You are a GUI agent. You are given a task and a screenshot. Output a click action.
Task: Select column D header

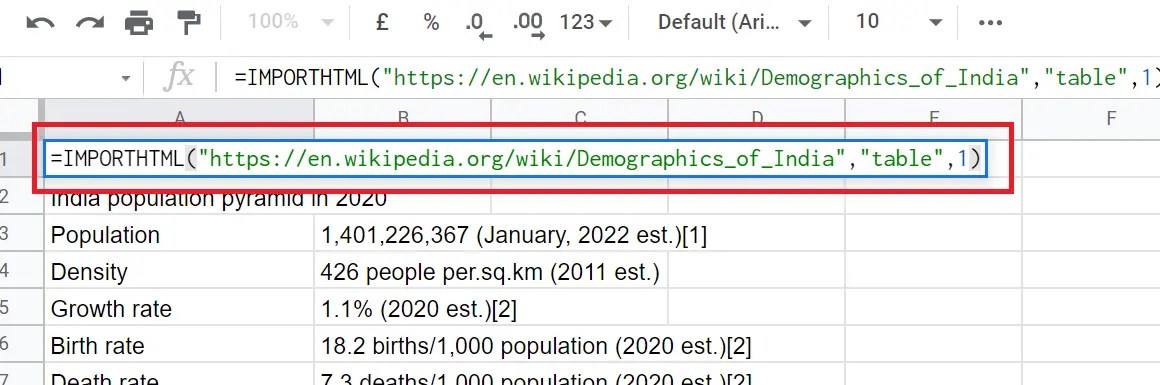(x=756, y=117)
